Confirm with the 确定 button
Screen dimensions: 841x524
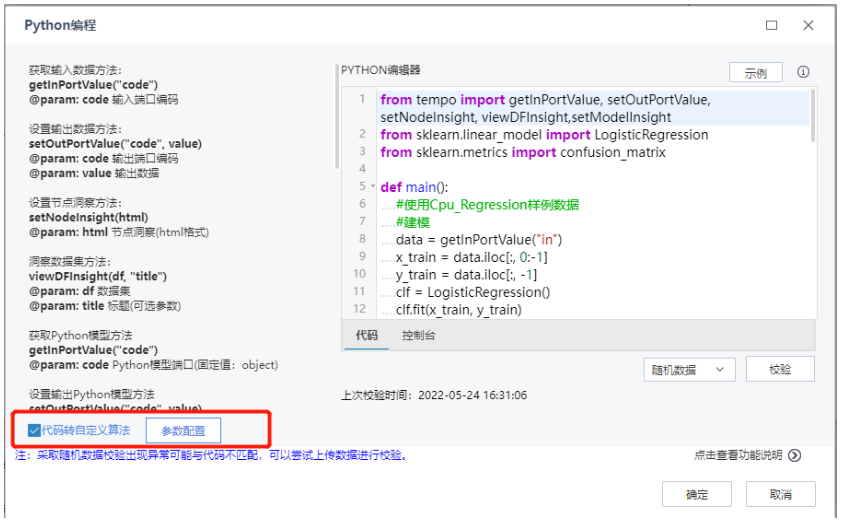coord(696,494)
